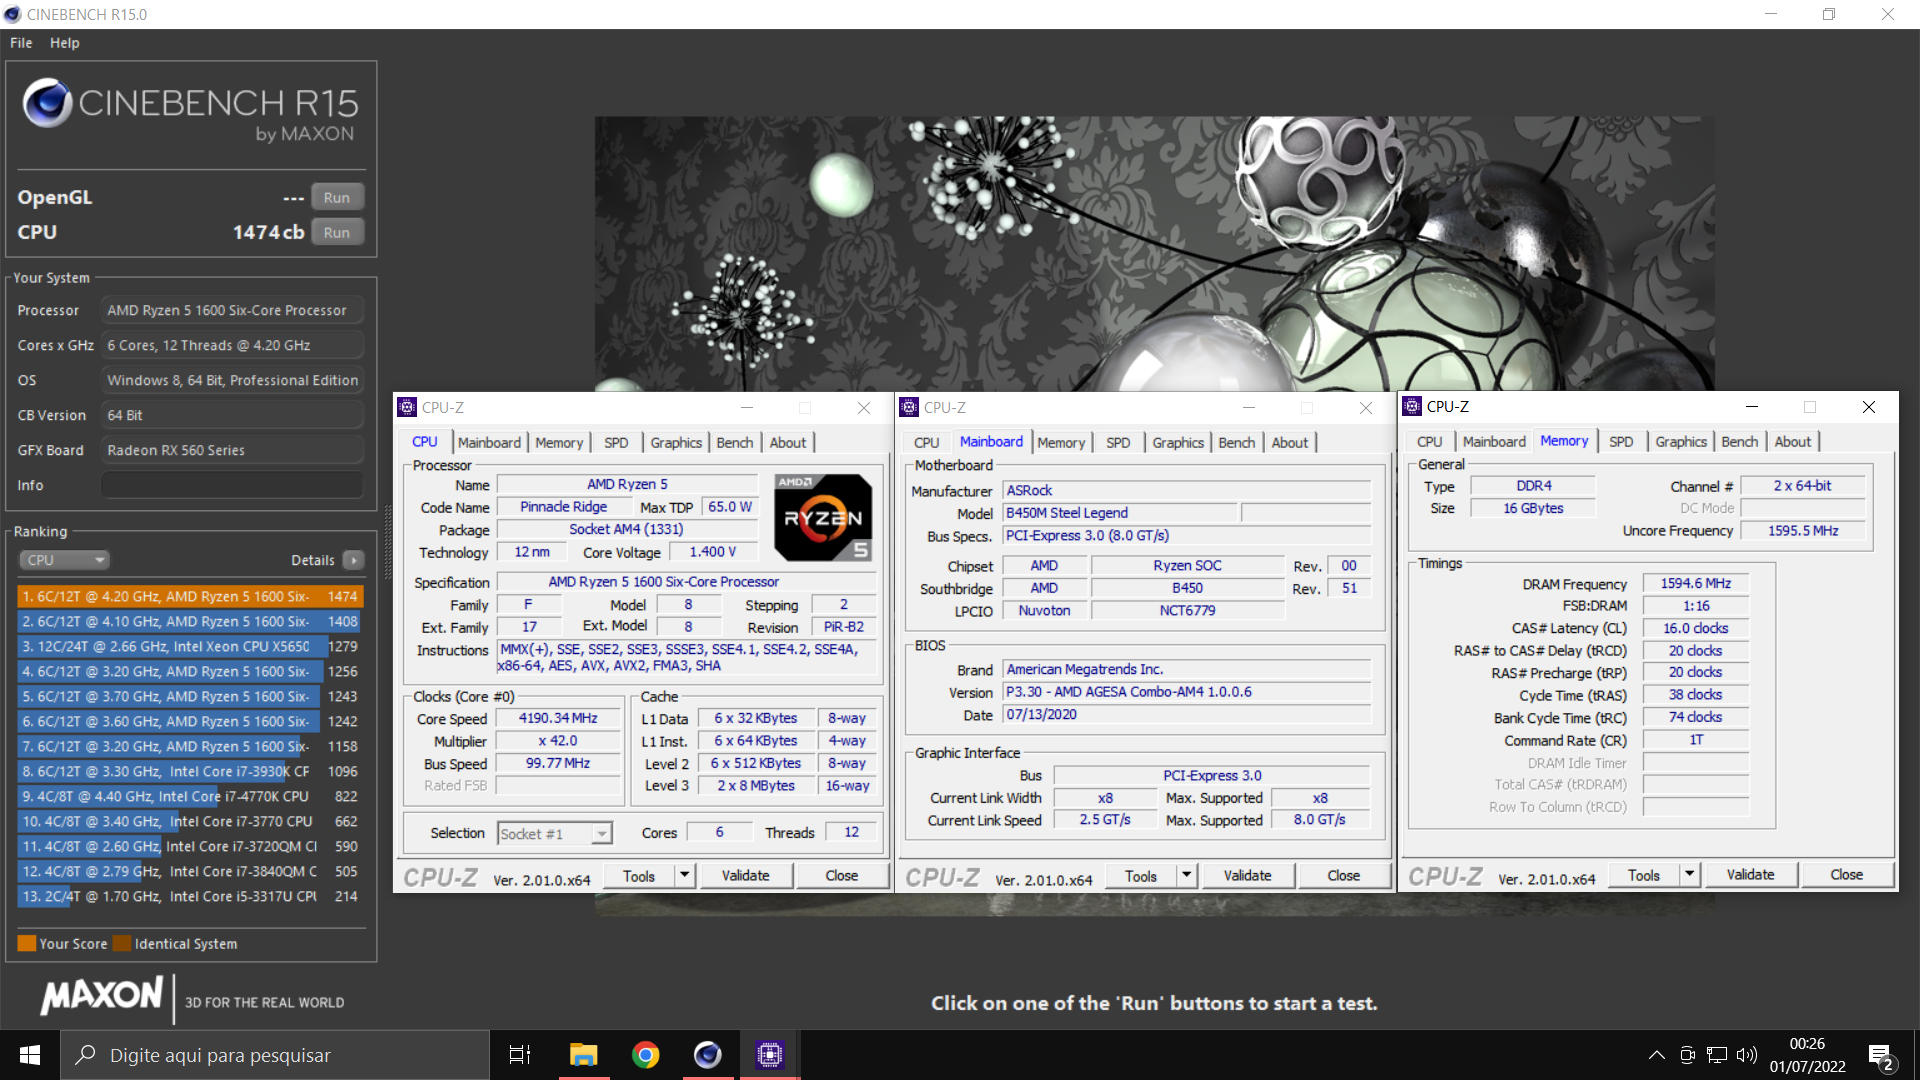Open File Explorer from the taskbar

pyautogui.click(x=583, y=1055)
